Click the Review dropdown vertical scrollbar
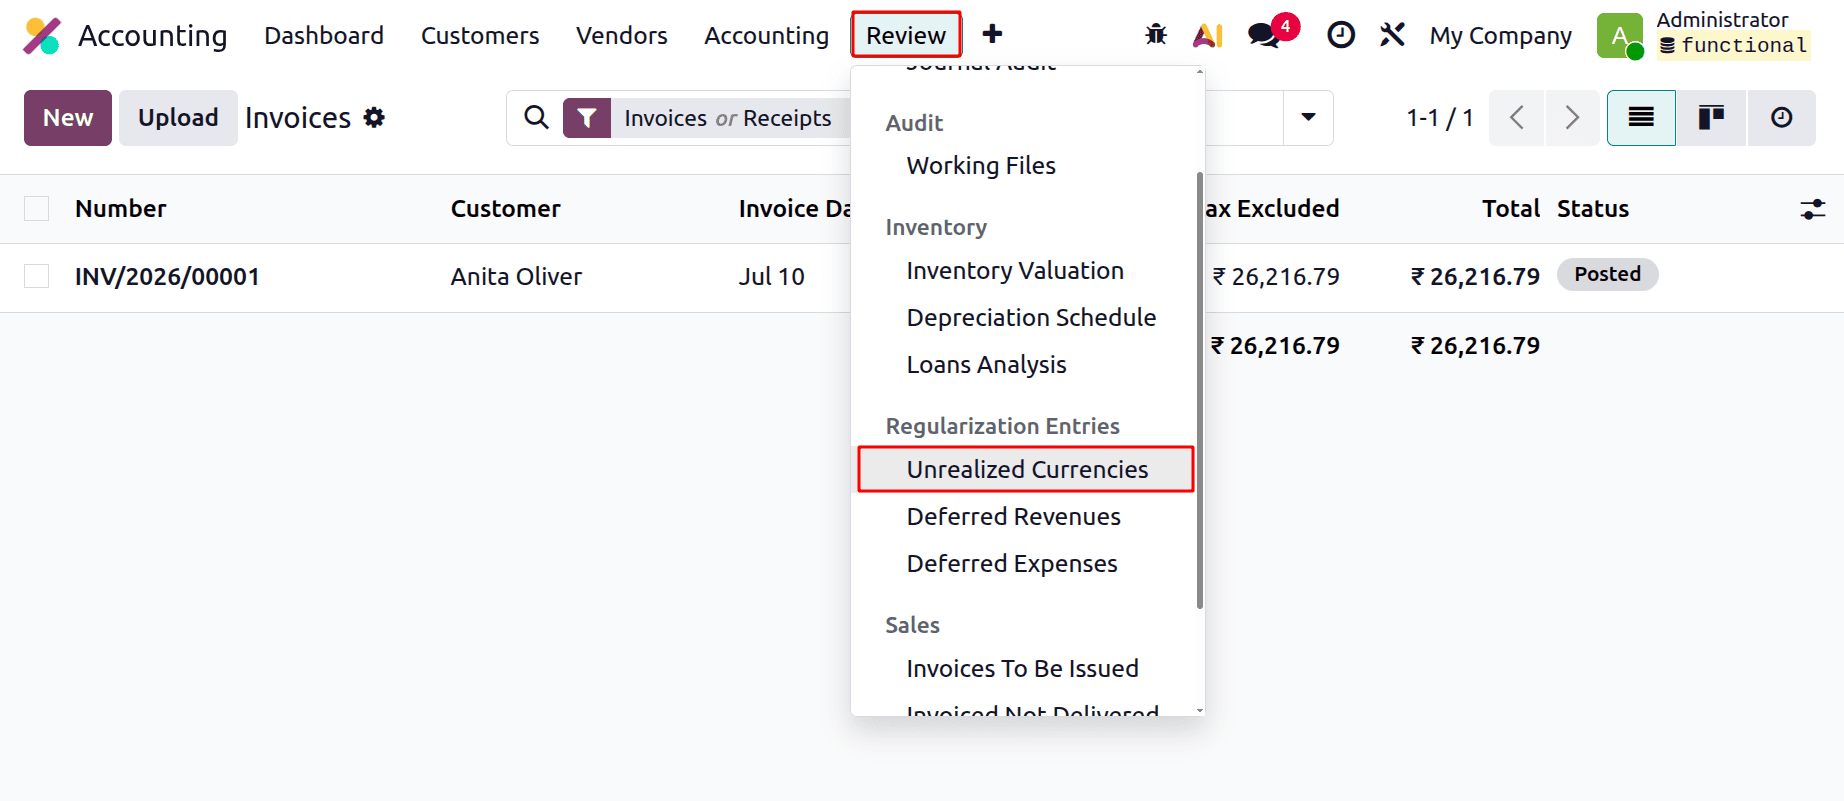Screen dimensions: 1844x801 click(x=1199, y=390)
